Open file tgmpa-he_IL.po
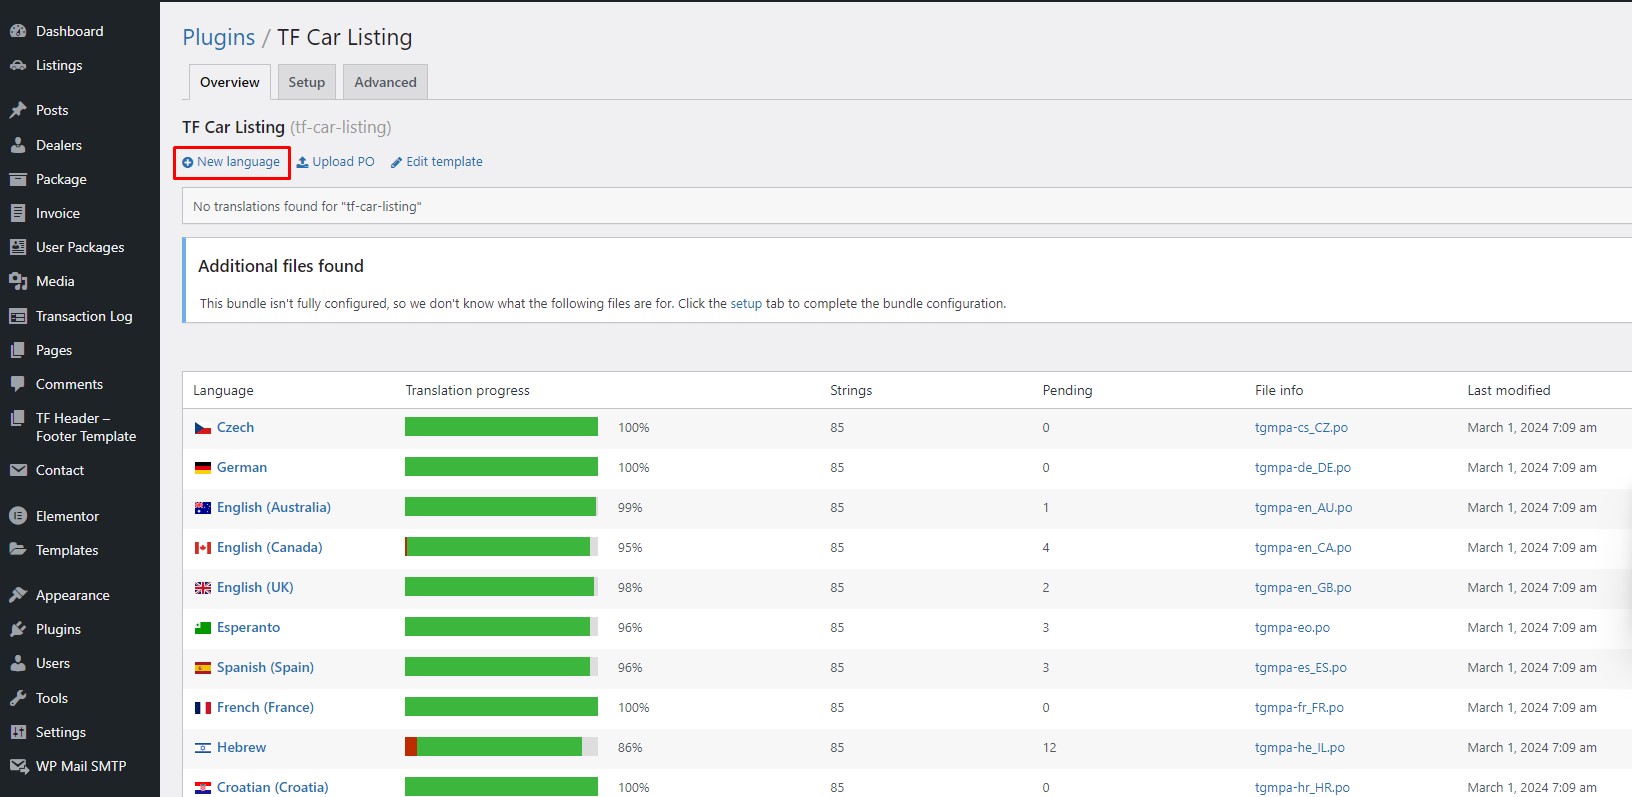The height and width of the screenshot is (797, 1632). click(x=1300, y=747)
